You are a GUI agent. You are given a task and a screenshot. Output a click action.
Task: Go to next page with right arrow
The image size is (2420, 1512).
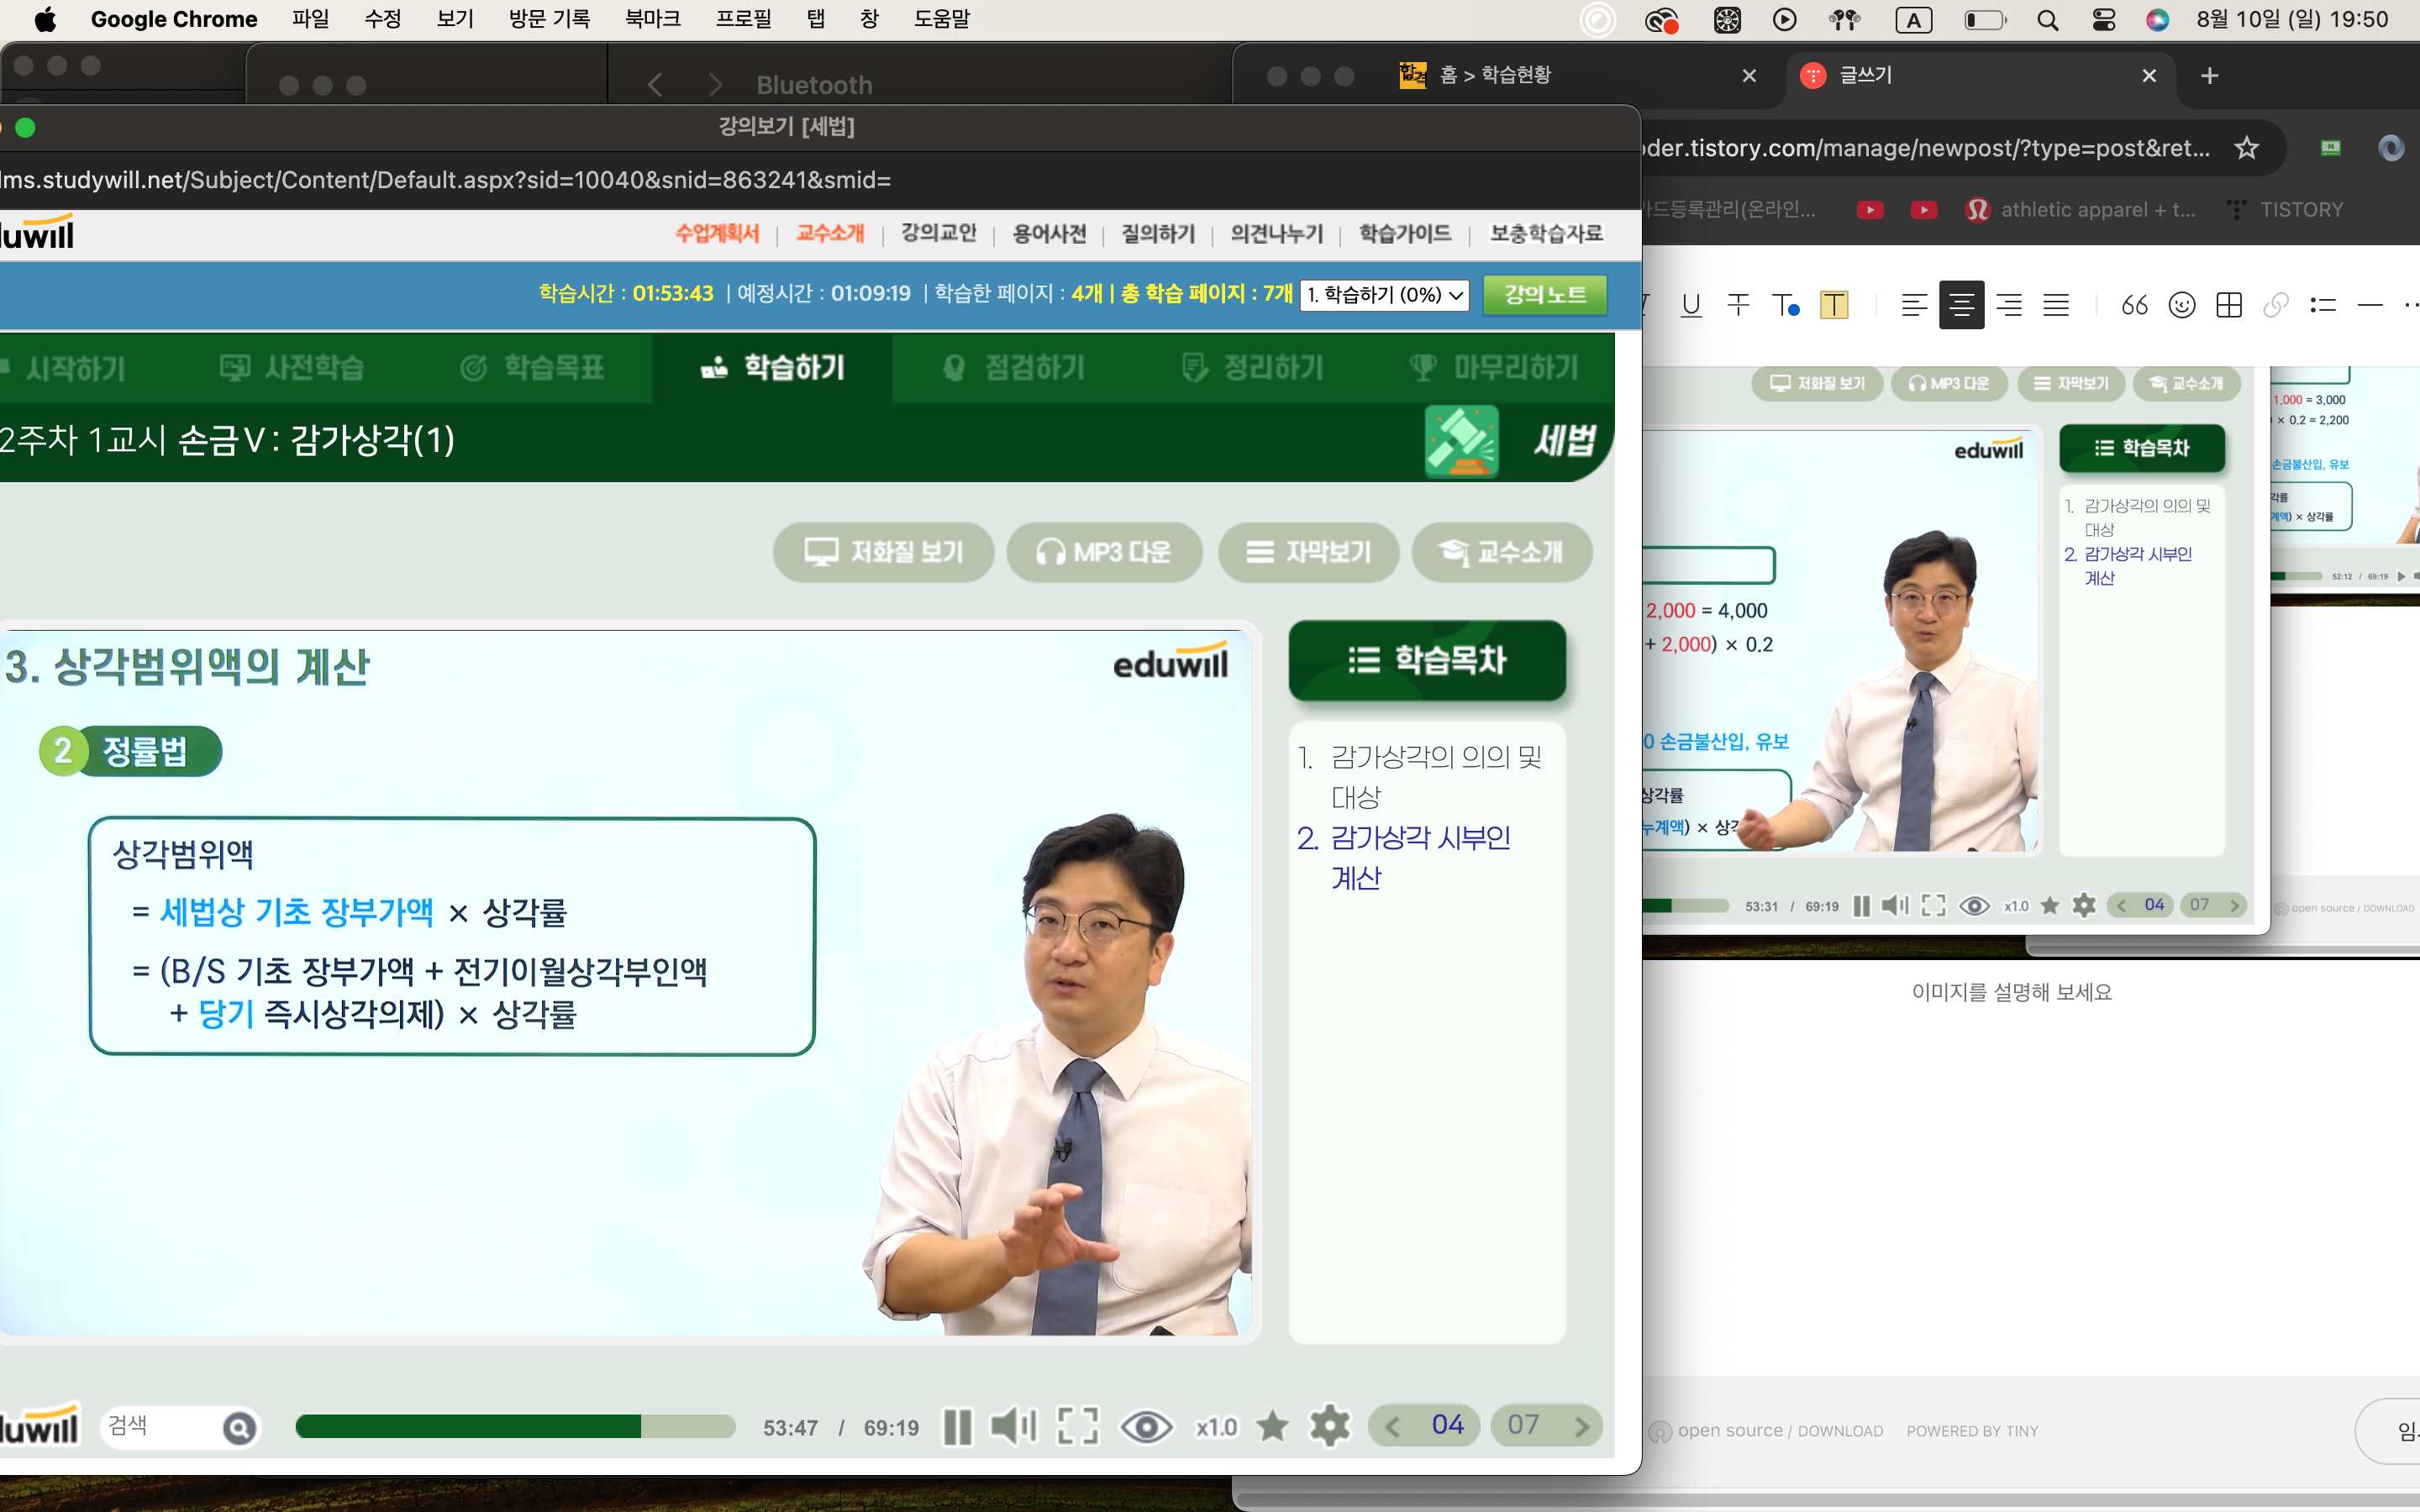(1581, 1426)
